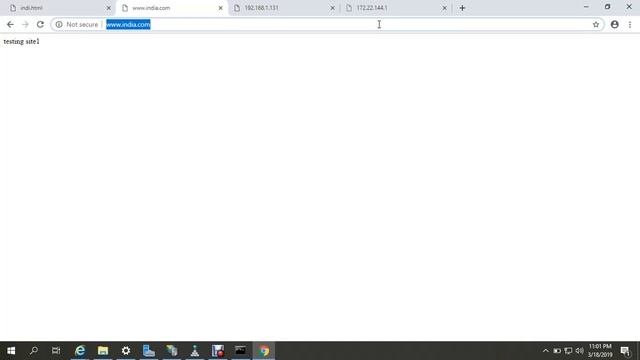
Task: Open Task View on the taskbar
Action: coord(56,351)
